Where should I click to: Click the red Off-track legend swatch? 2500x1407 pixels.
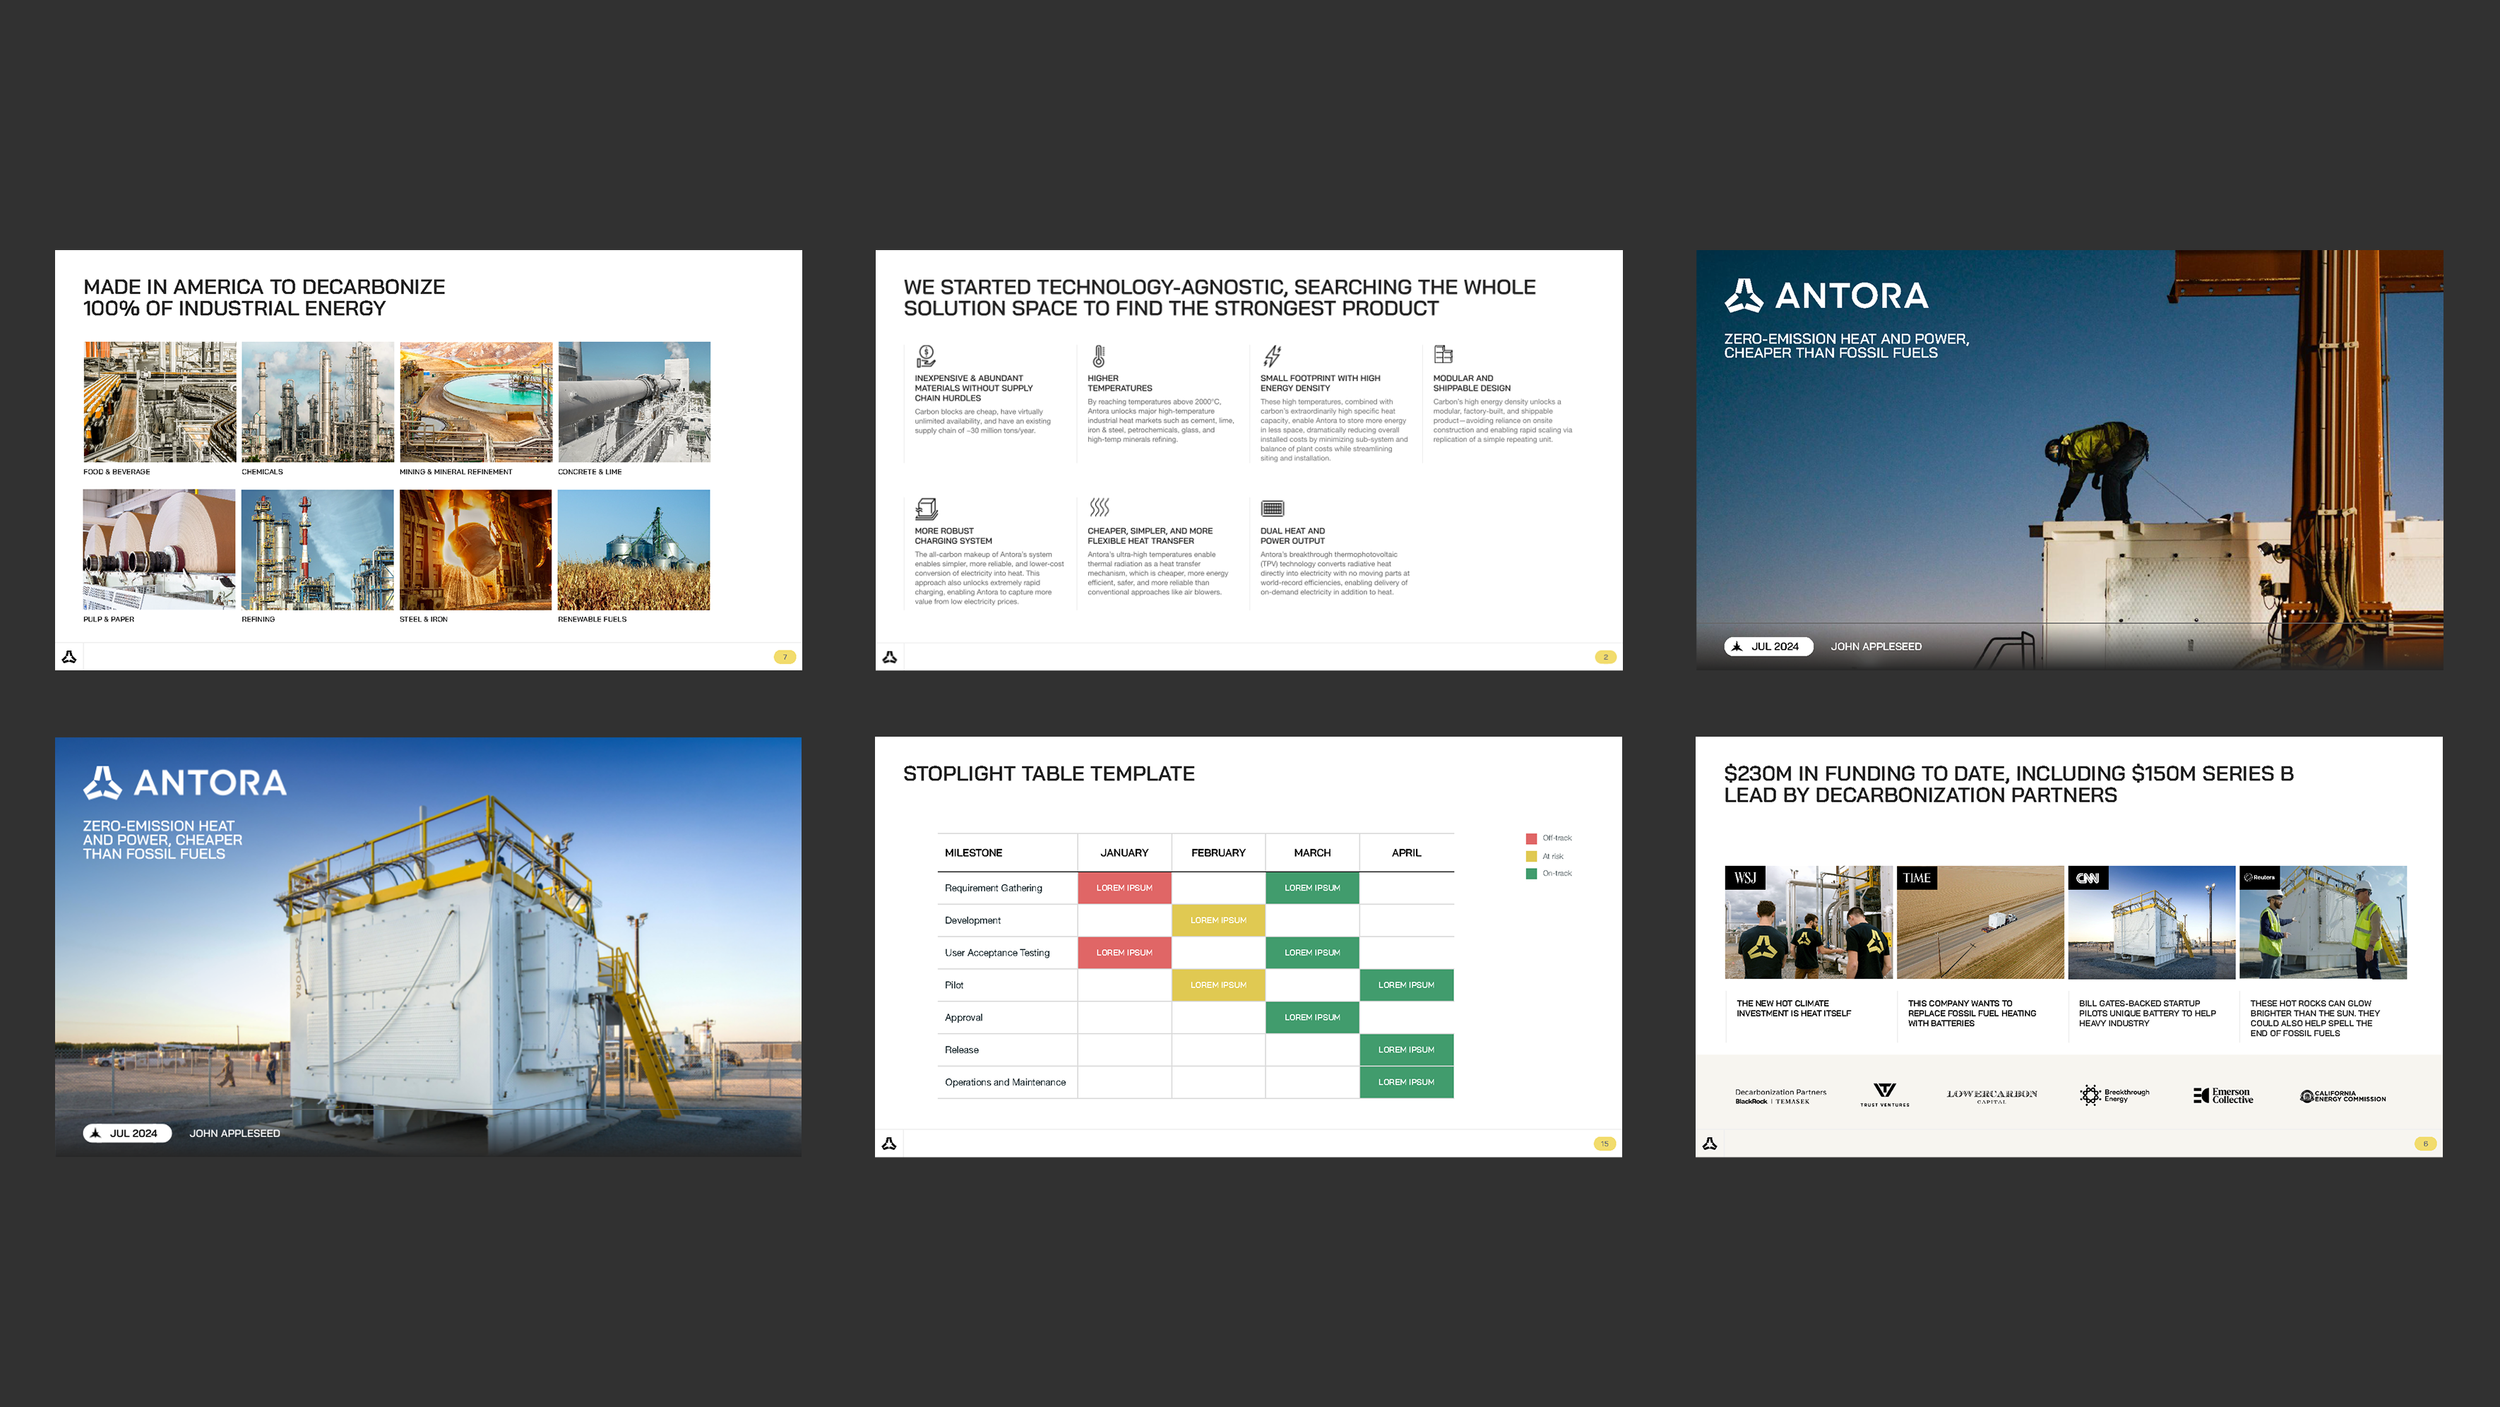tap(1531, 838)
